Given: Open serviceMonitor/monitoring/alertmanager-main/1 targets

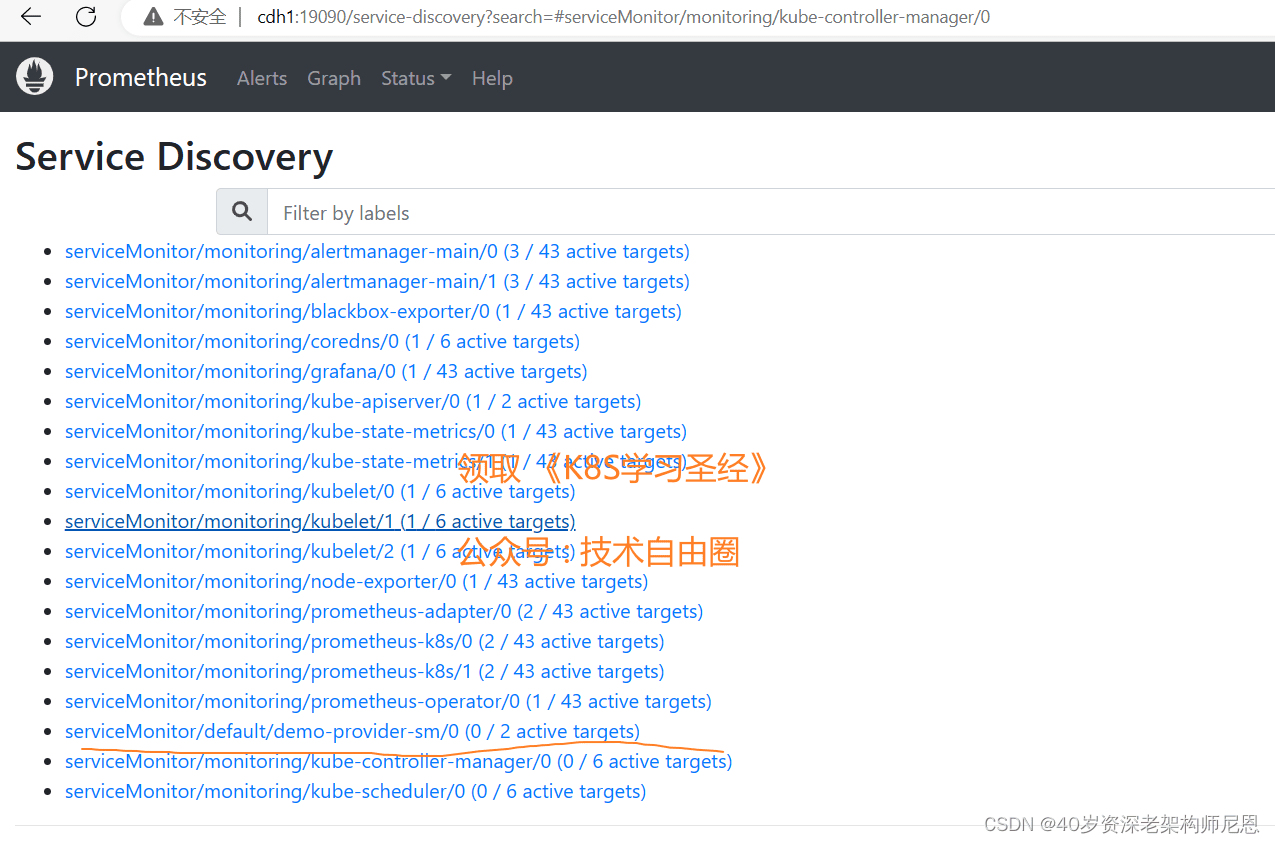Looking at the screenshot, I should (x=377, y=281).
